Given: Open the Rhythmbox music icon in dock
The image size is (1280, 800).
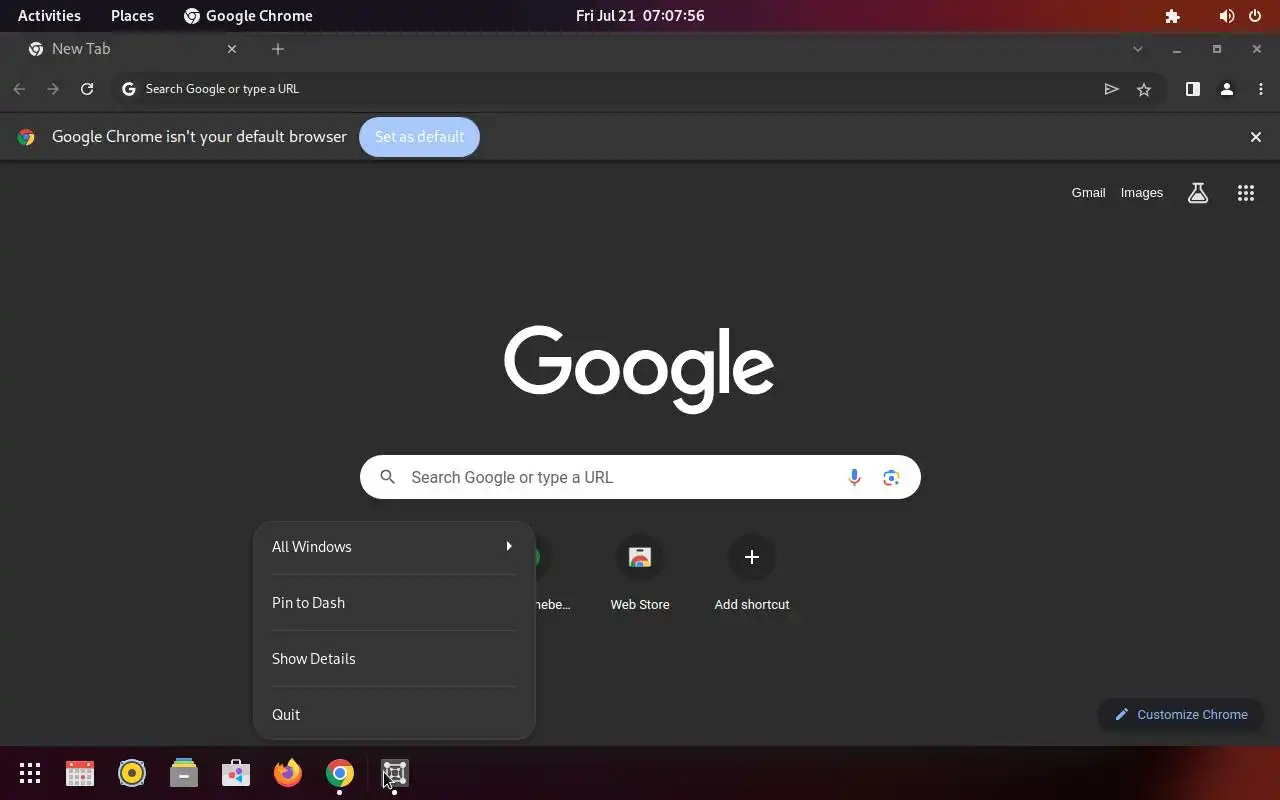Looking at the screenshot, I should (x=132, y=773).
